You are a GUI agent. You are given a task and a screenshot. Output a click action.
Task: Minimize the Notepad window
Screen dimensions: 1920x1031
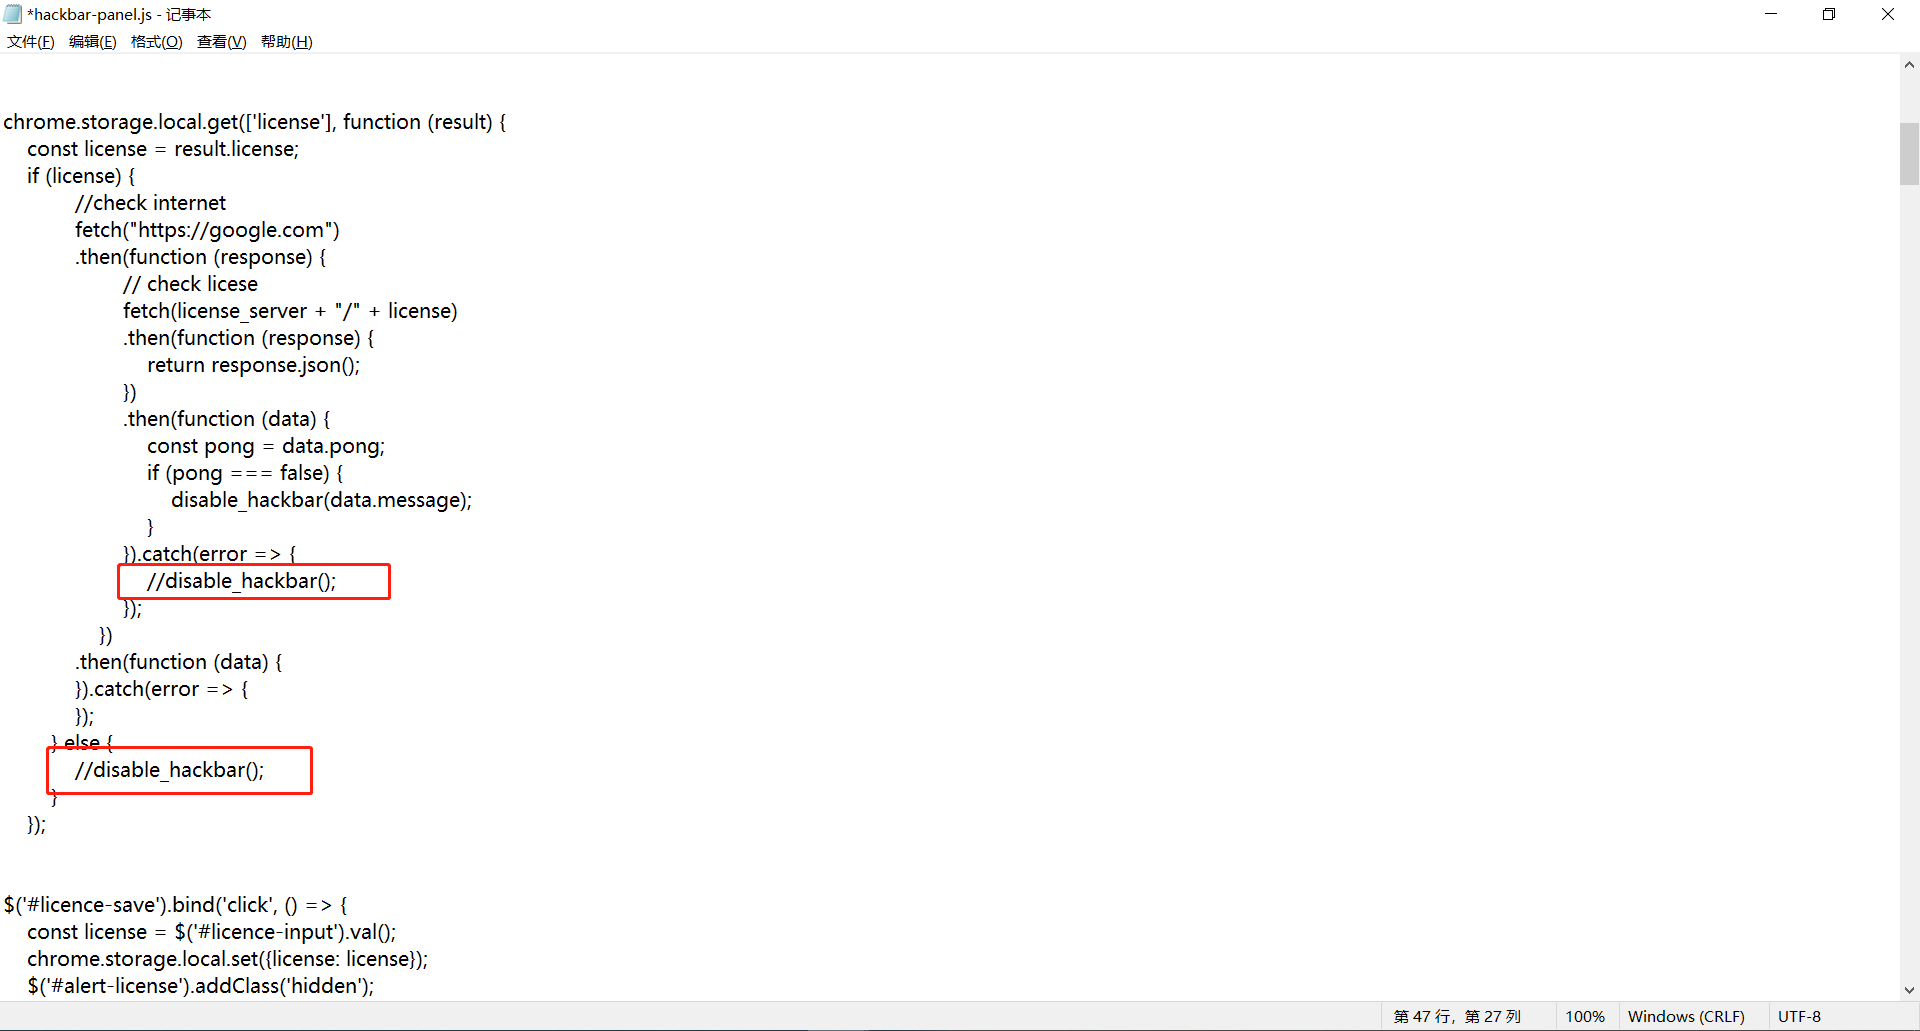click(1771, 14)
